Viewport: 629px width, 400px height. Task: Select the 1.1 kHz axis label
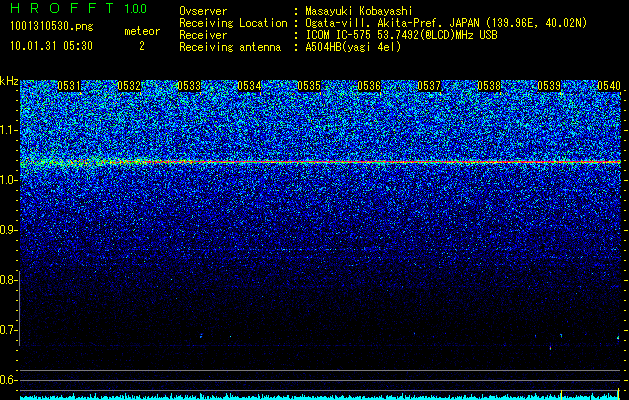tap(8, 130)
